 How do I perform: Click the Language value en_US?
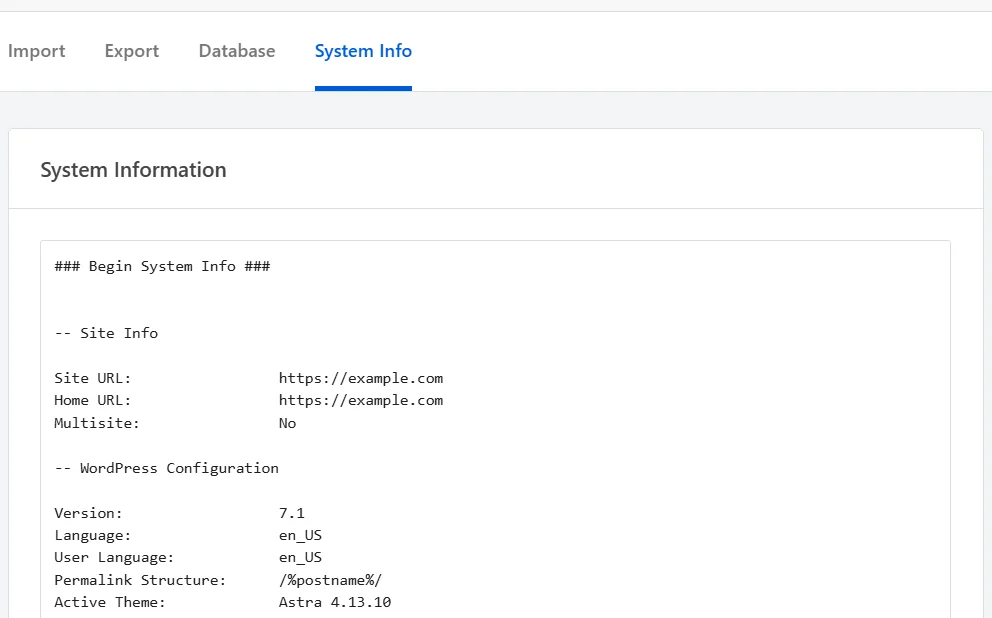tap(300, 535)
